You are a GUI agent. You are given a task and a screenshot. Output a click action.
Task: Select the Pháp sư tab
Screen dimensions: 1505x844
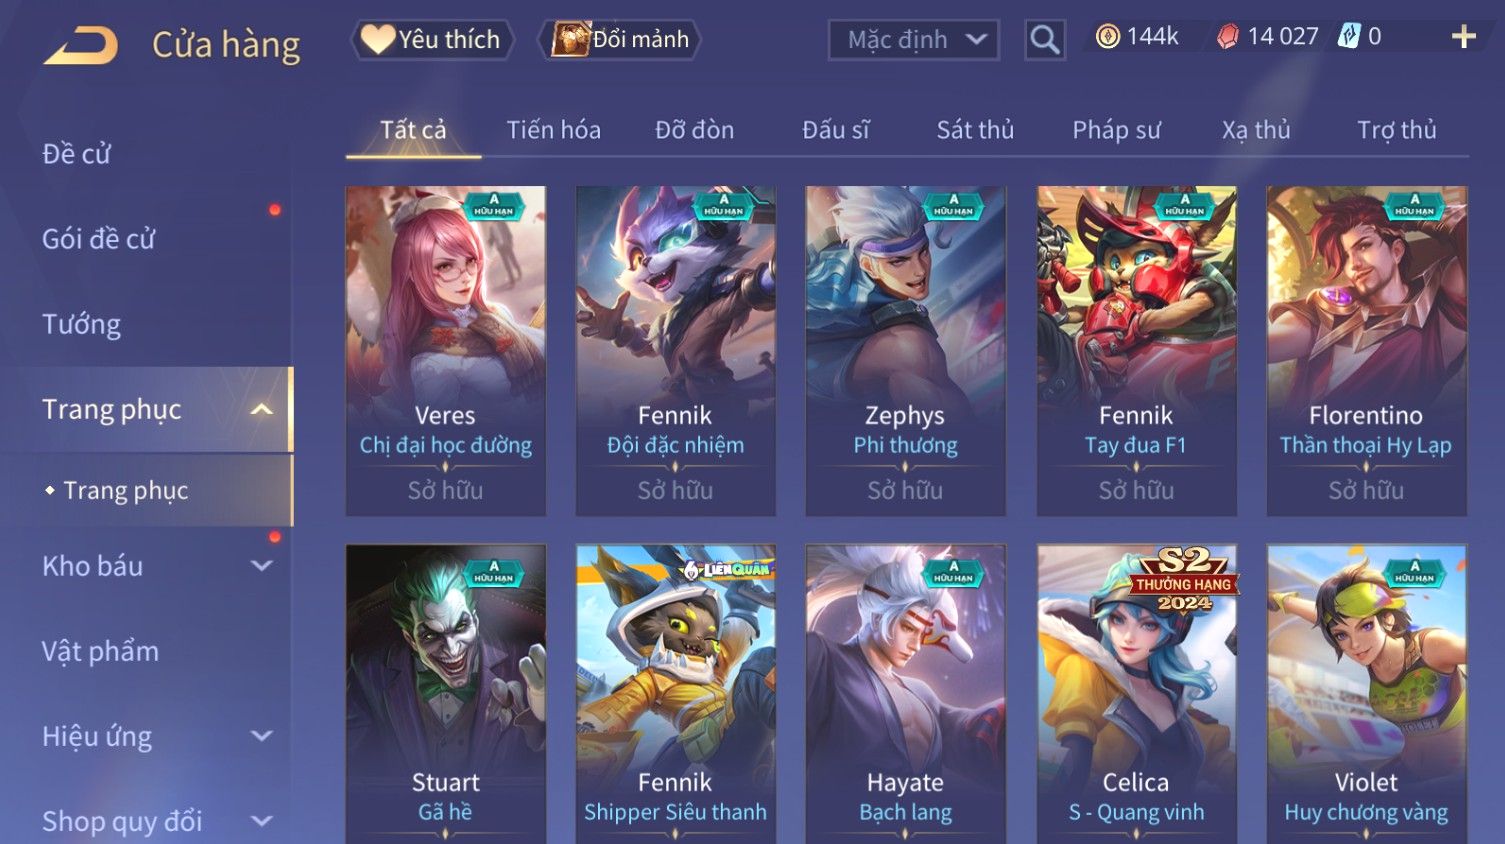pyautogui.click(x=1116, y=130)
